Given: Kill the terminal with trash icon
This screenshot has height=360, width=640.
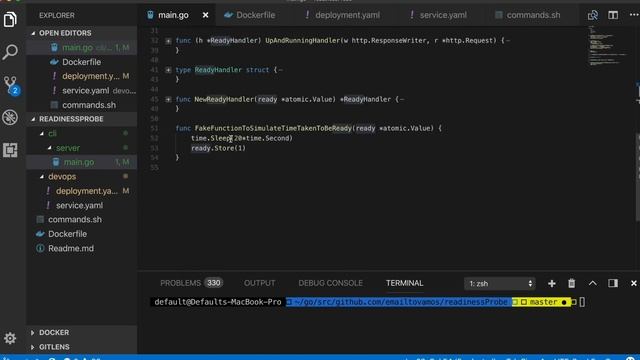Looking at the screenshot, I should click(x=571, y=283).
